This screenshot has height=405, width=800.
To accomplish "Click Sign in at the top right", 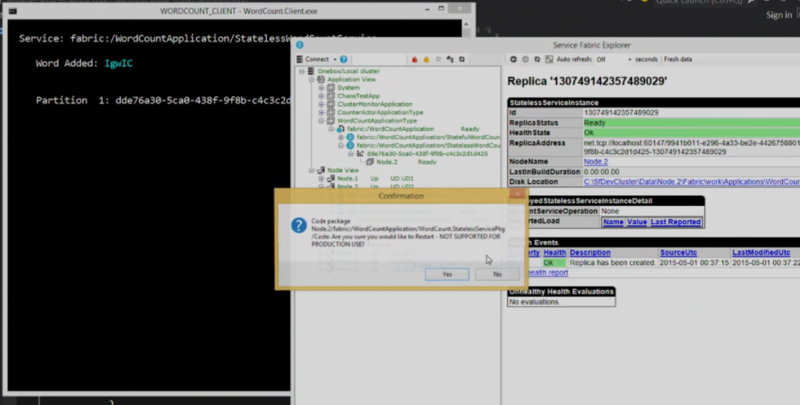I will (x=779, y=15).
